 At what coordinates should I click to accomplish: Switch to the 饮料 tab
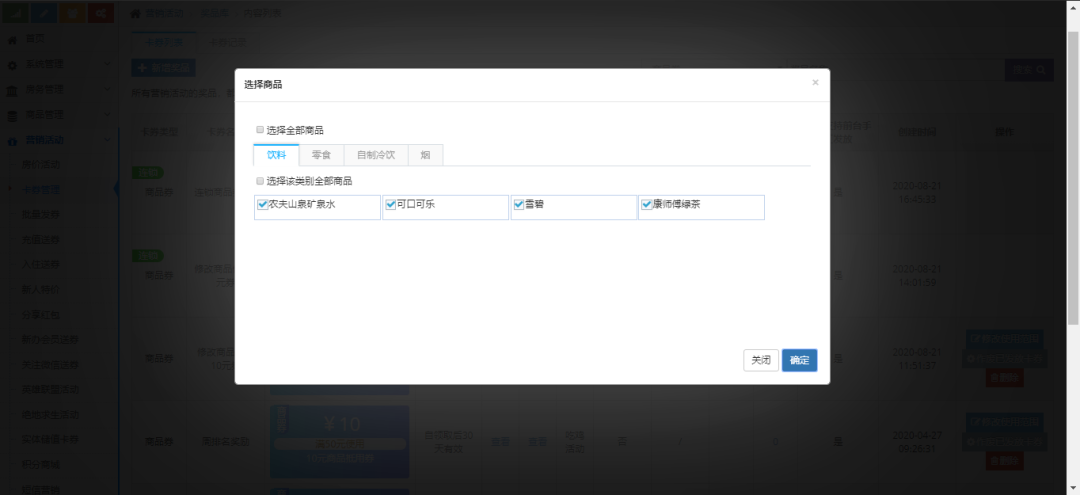276,155
